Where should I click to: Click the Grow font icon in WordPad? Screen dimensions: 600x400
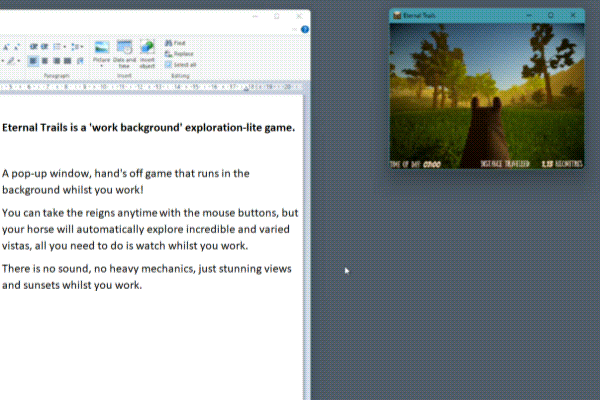[6, 47]
